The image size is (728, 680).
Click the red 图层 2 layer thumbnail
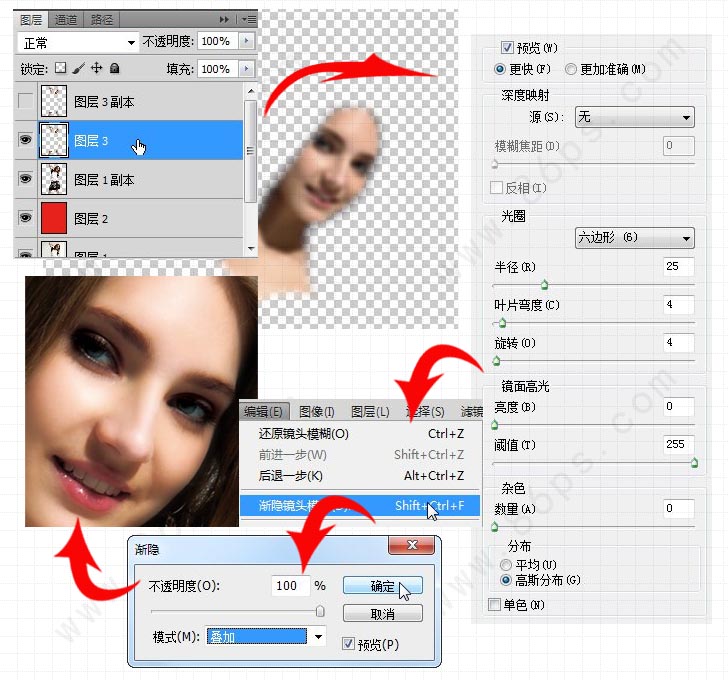[54, 217]
